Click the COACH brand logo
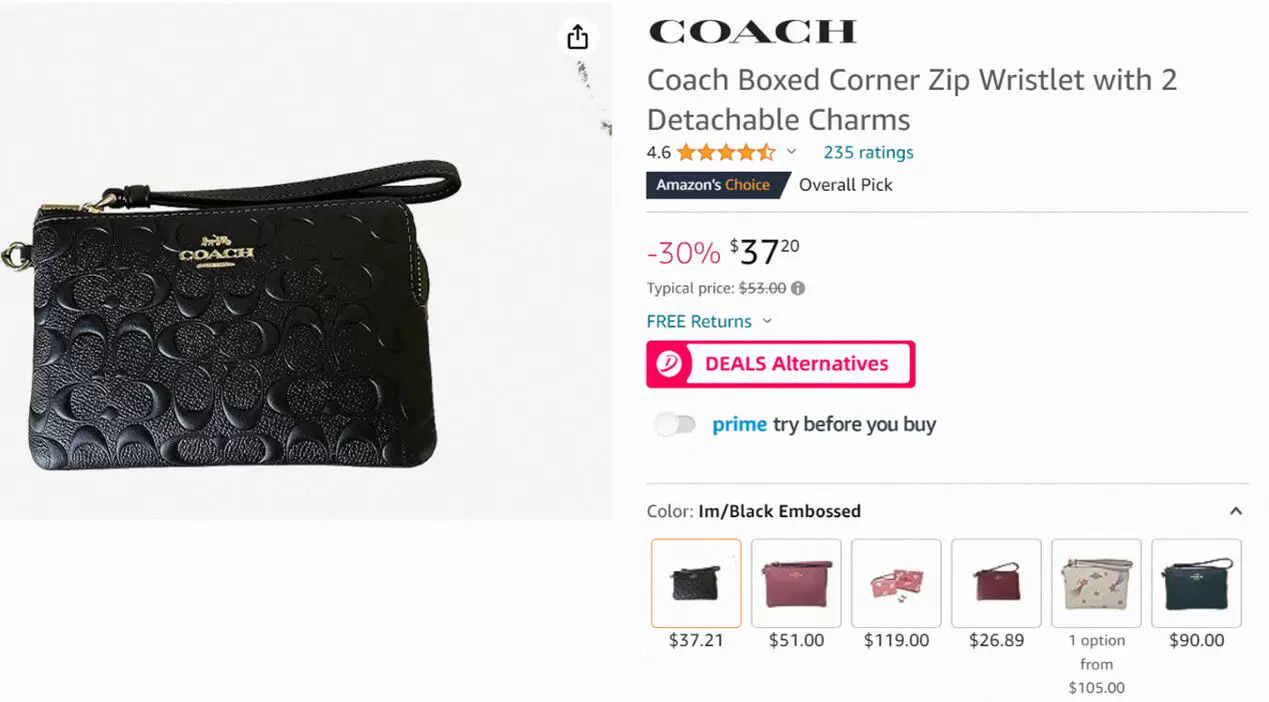Image resolution: width=1269 pixels, height=702 pixels. (x=752, y=31)
